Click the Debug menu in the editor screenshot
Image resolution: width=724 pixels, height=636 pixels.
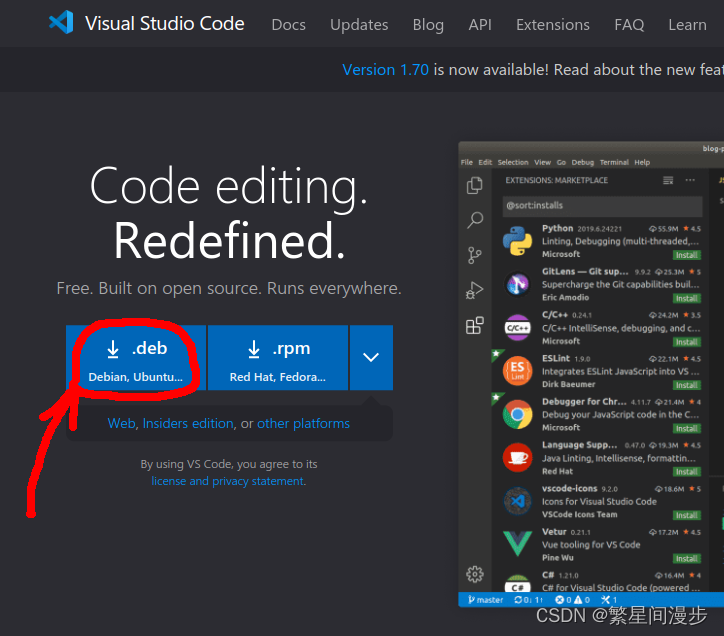(583, 162)
